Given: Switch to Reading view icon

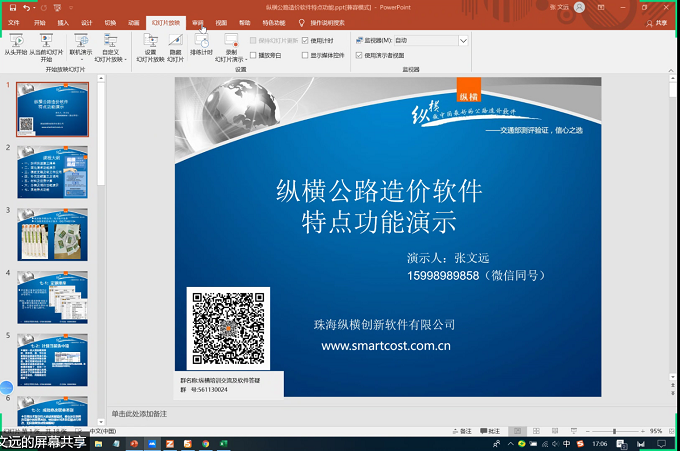Looking at the screenshot, I should coord(555,431).
